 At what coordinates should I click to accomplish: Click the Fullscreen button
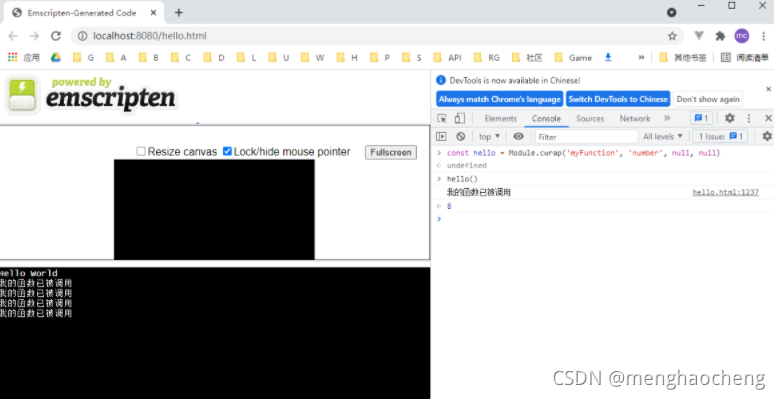click(x=390, y=152)
